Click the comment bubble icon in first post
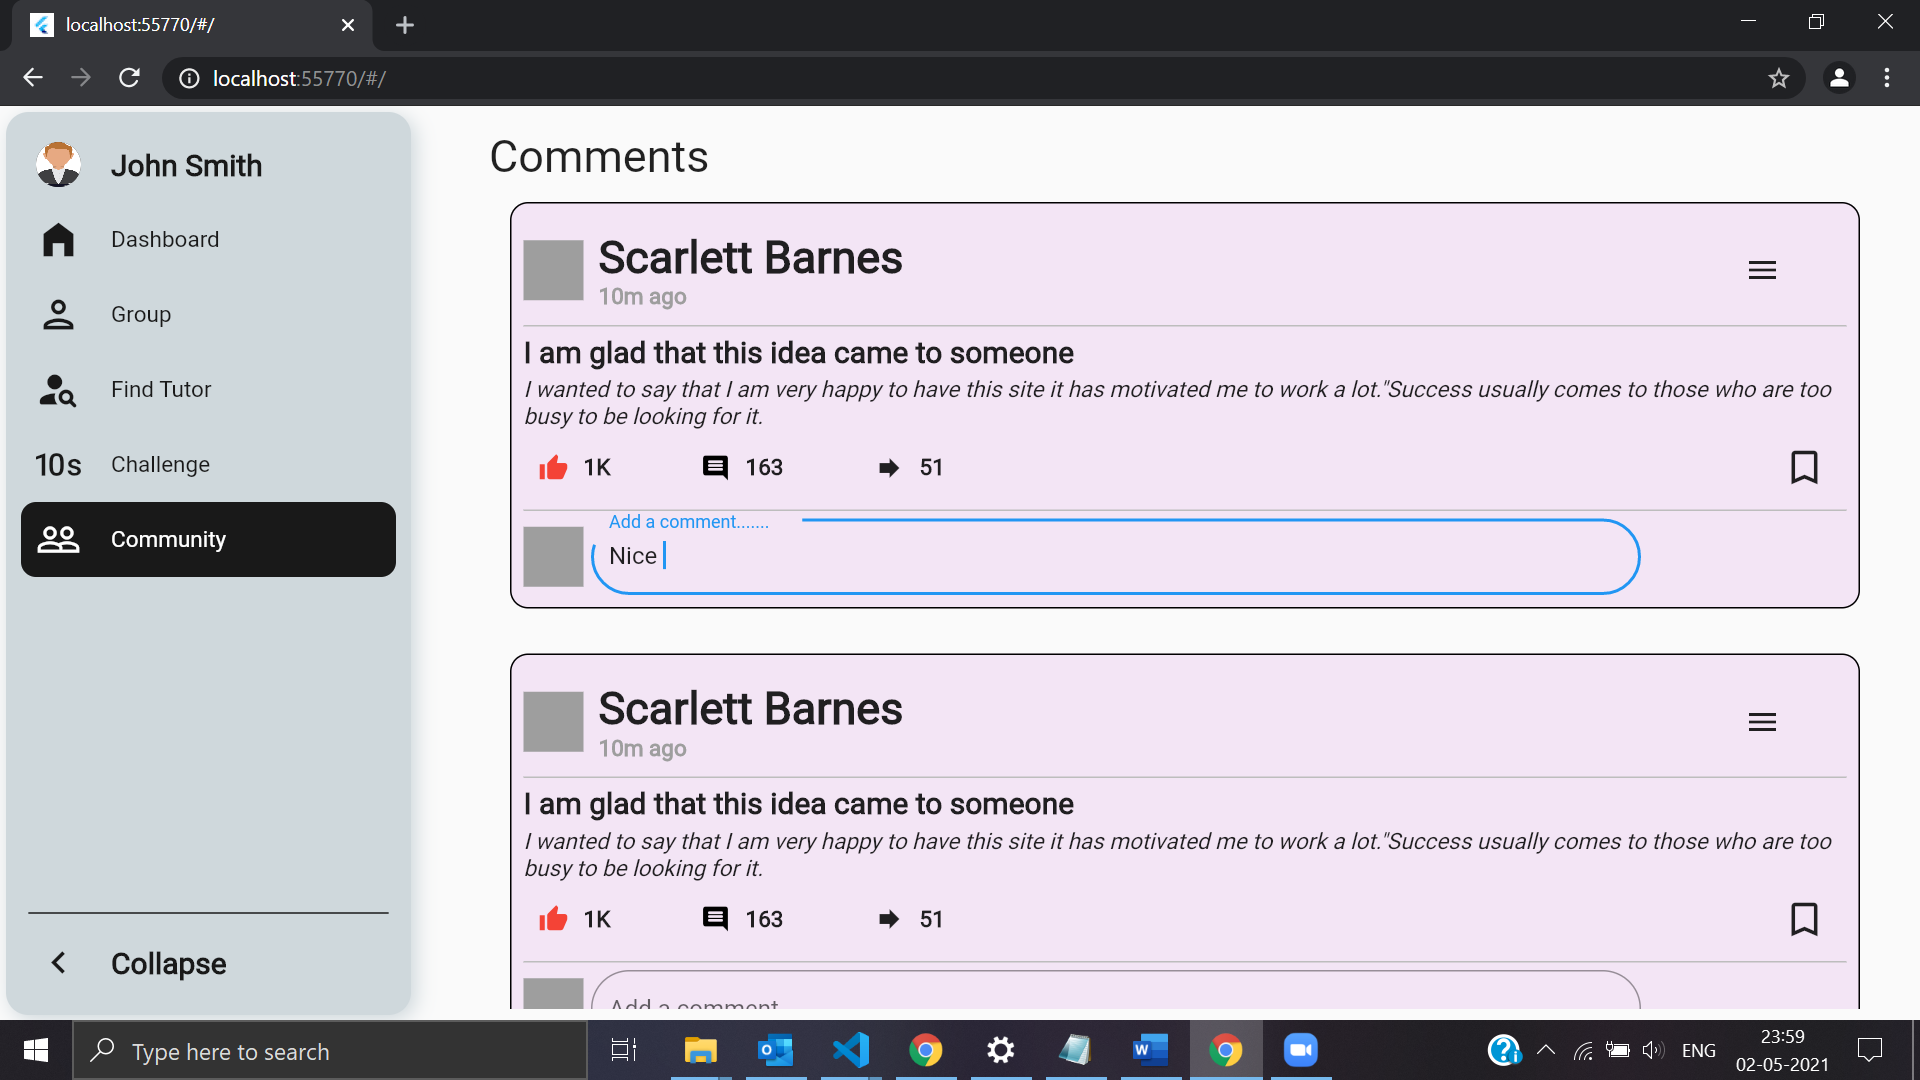This screenshot has width=1920, height=1080. 715,467
